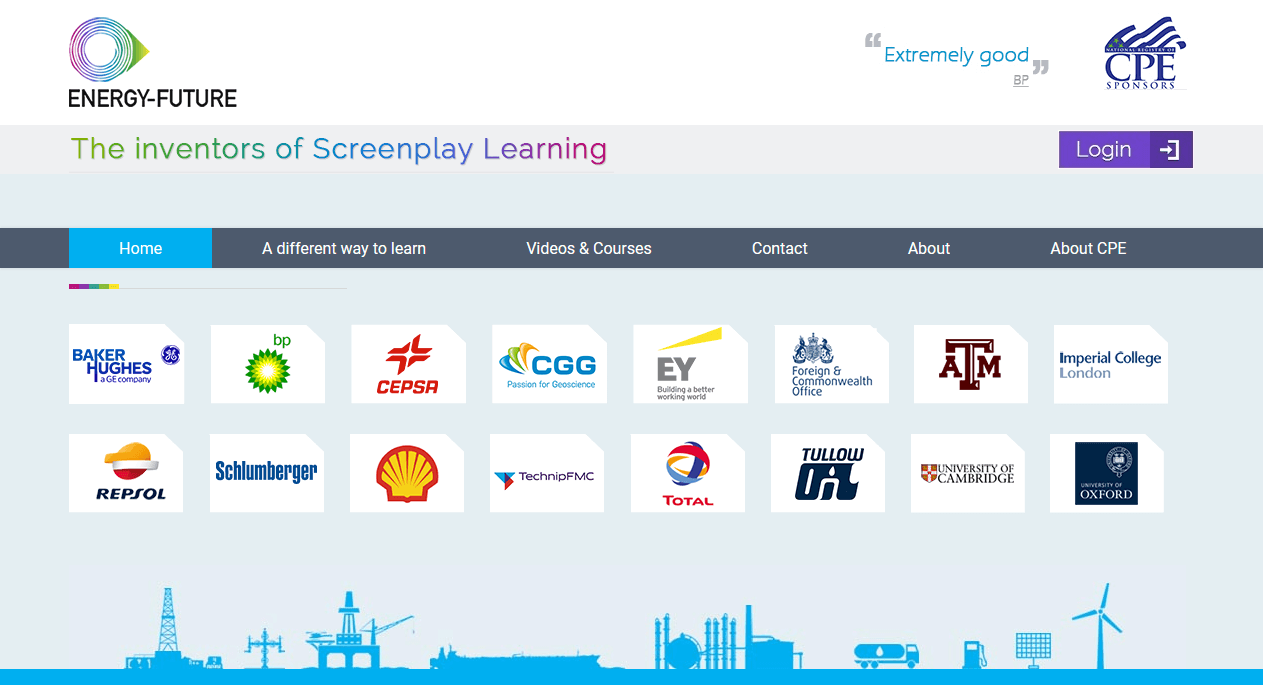Screen dimensions: 1263x685
Task: Open A different way to learn menu
Action: point(344,248)
